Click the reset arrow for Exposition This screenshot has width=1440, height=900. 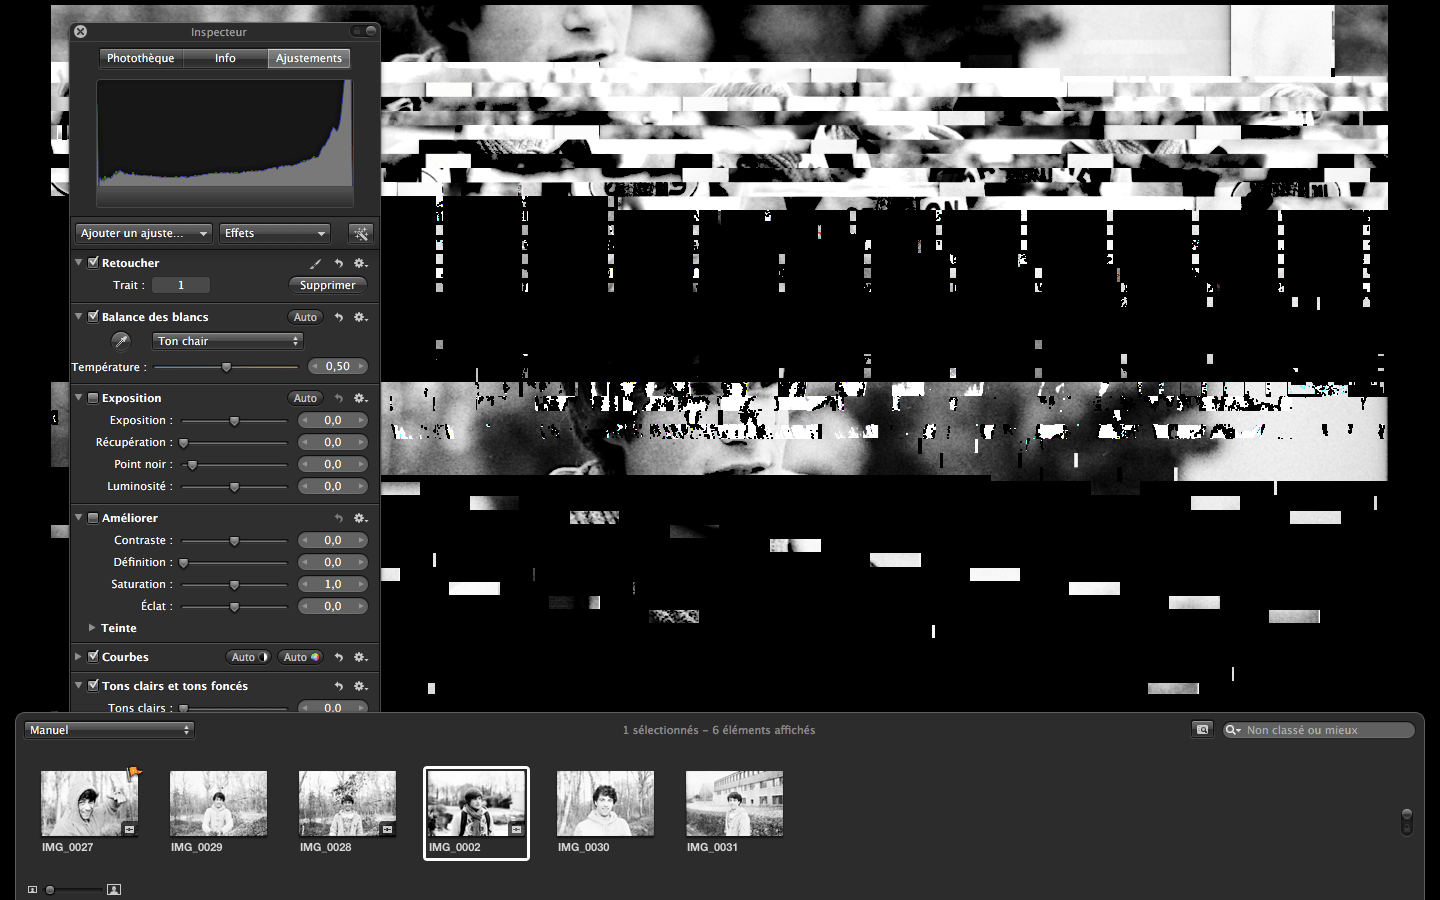(338, 398)
